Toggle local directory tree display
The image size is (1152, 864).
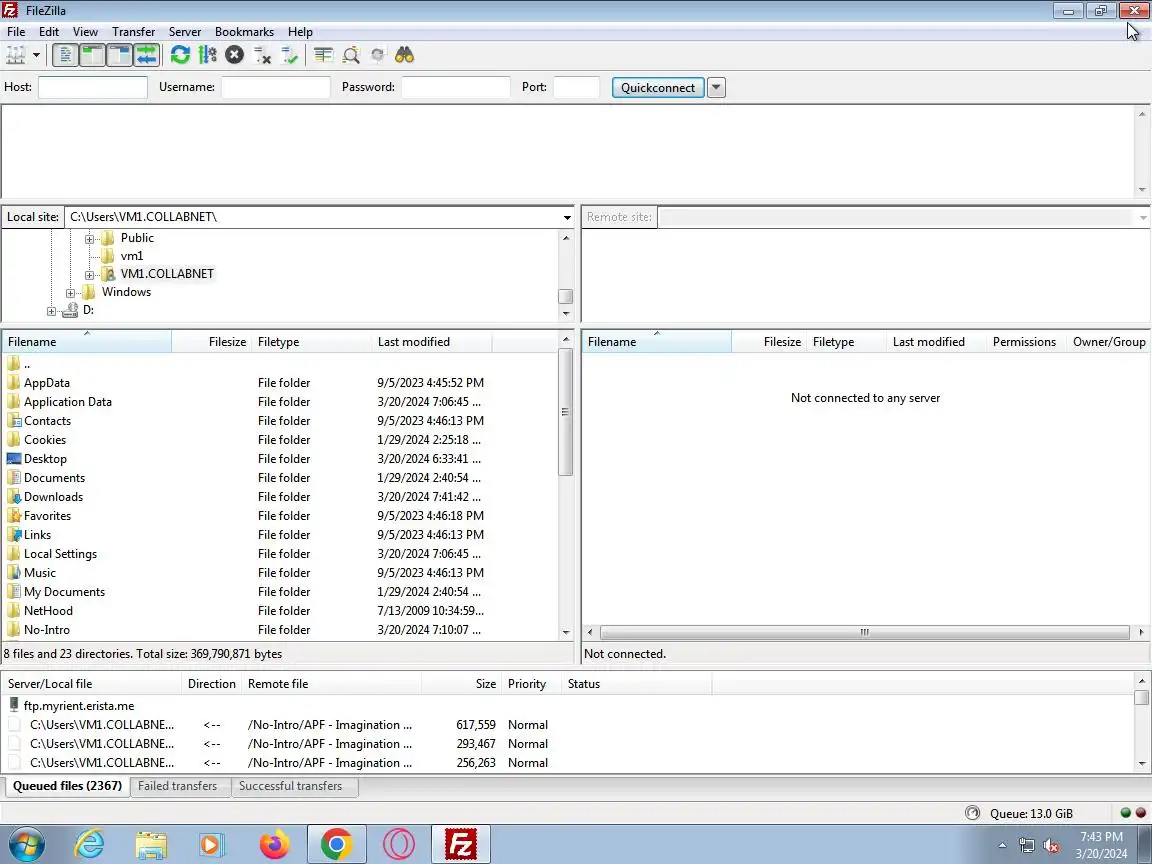click(x=93, y=55)
